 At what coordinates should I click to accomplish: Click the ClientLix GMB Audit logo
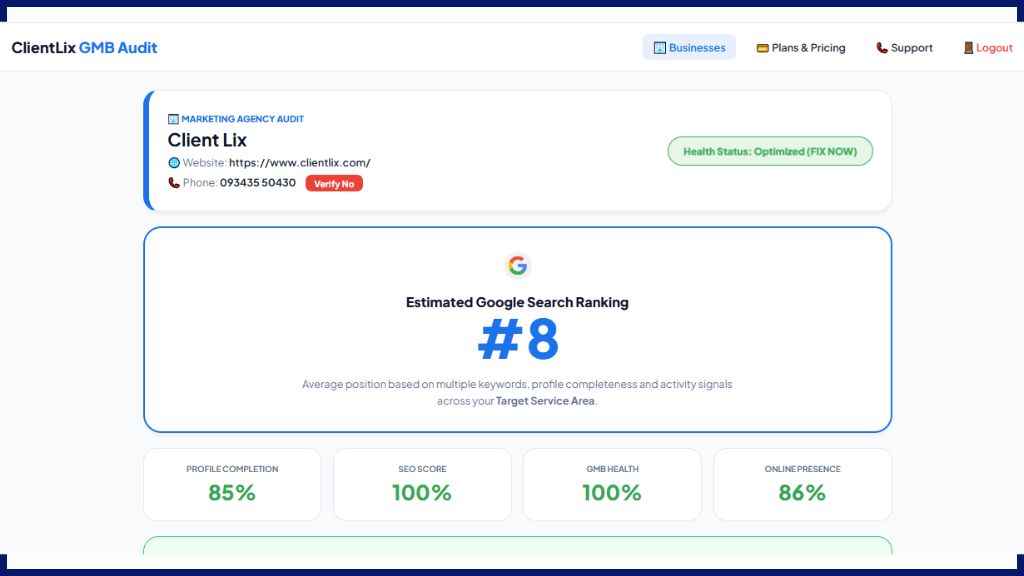[84, 47]
